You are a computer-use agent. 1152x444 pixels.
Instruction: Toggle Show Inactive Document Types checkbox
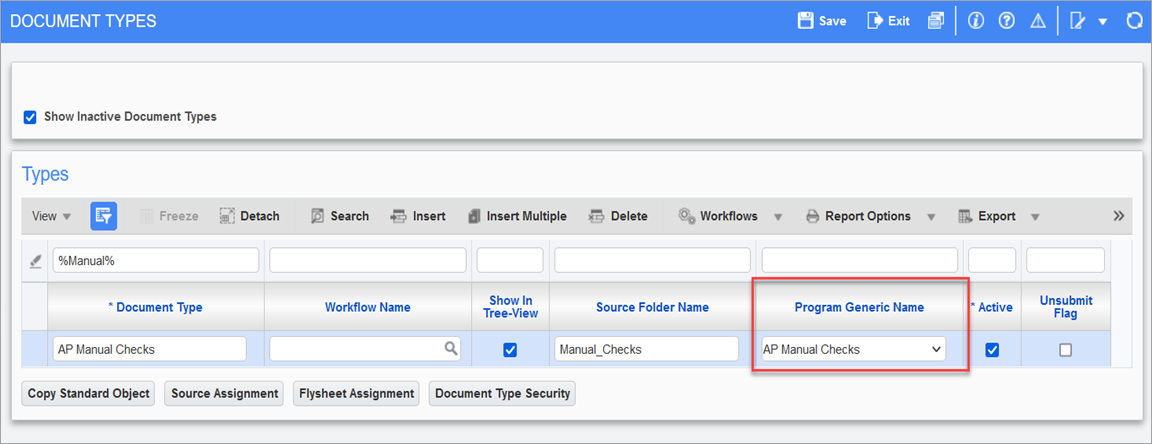coord(30,116)
